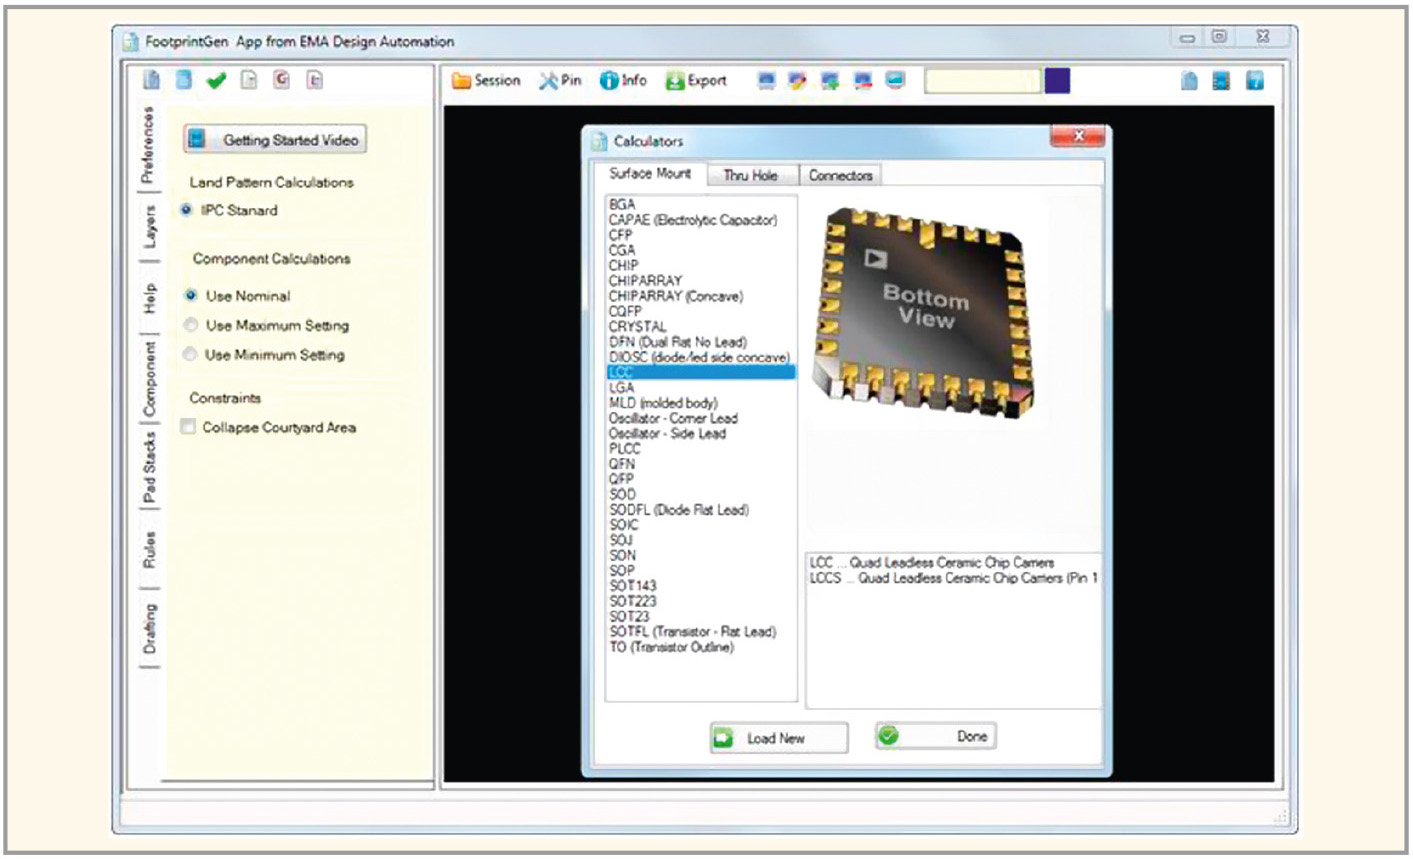
Task: Click the Done button
Action: [x=935, y=737]
